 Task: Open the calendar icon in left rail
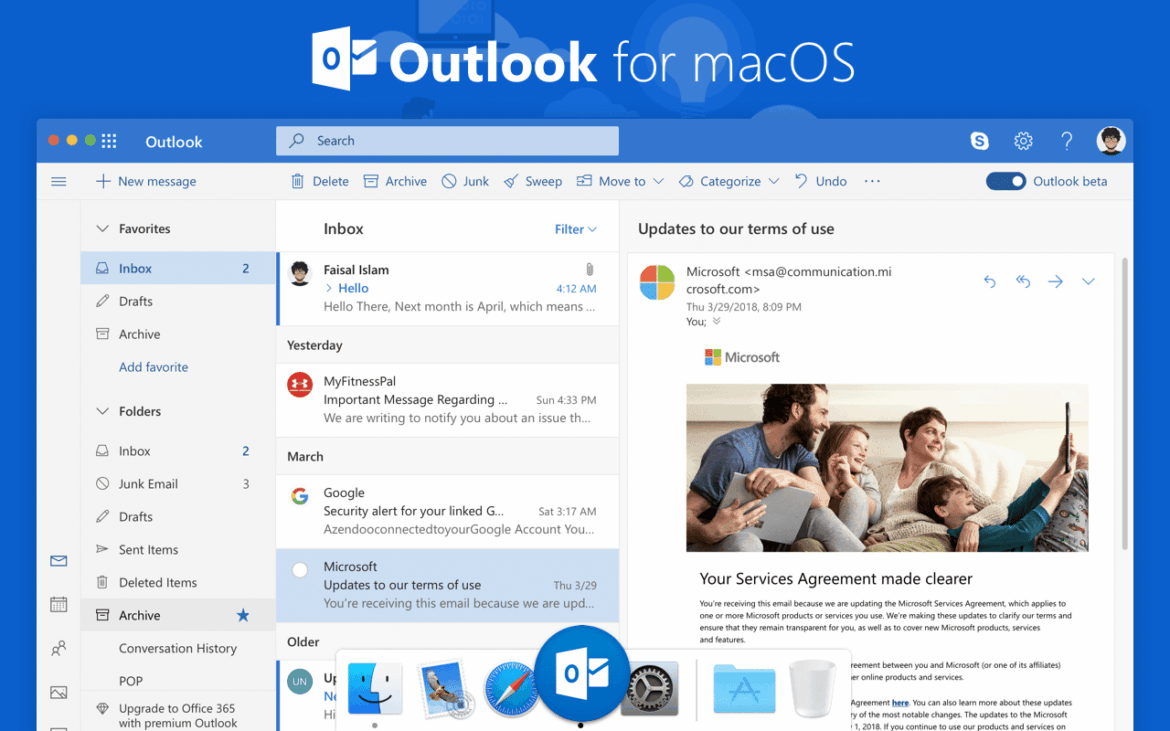(59, 604)
